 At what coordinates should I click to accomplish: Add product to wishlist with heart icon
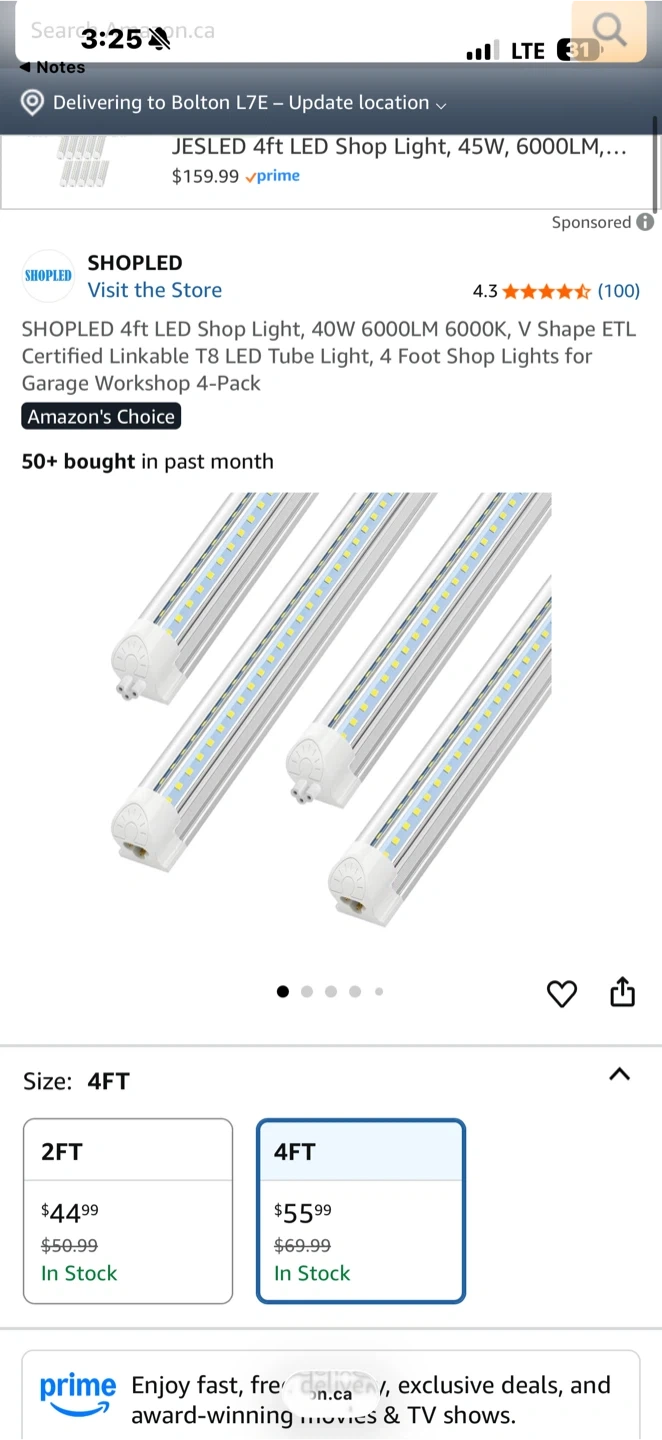tap(562, 993)
